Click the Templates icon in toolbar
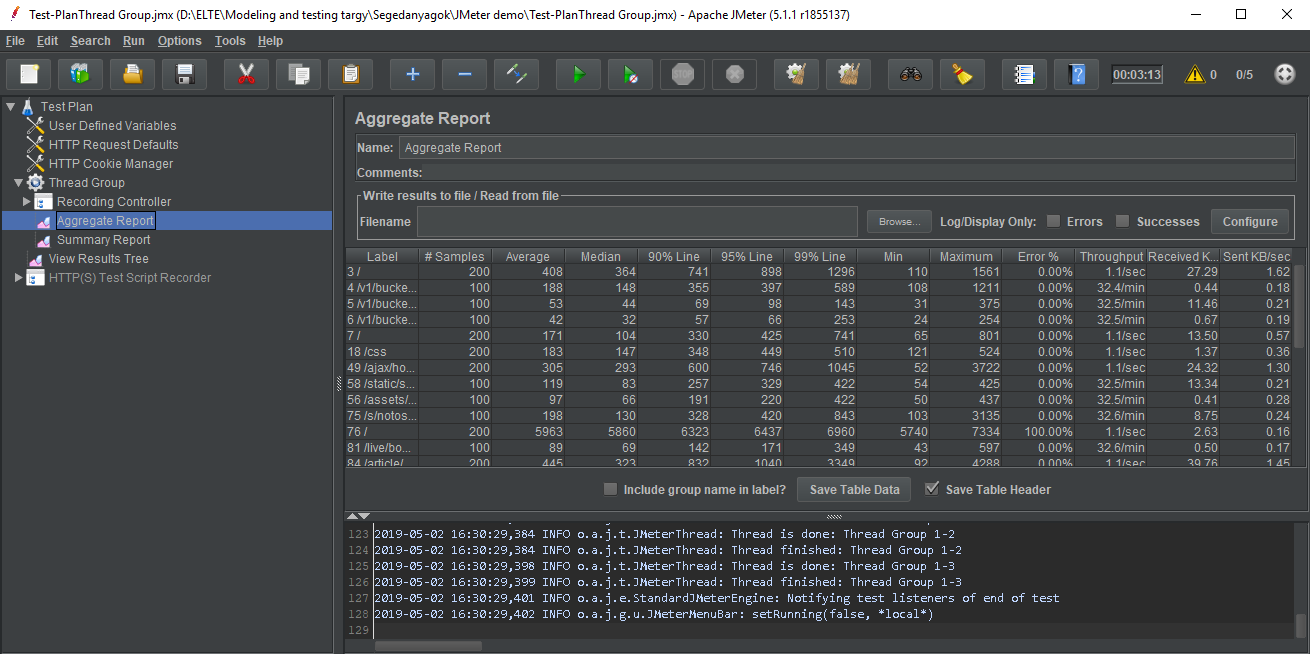Viewport: 1310px width, 654px height. coord(80,74)
